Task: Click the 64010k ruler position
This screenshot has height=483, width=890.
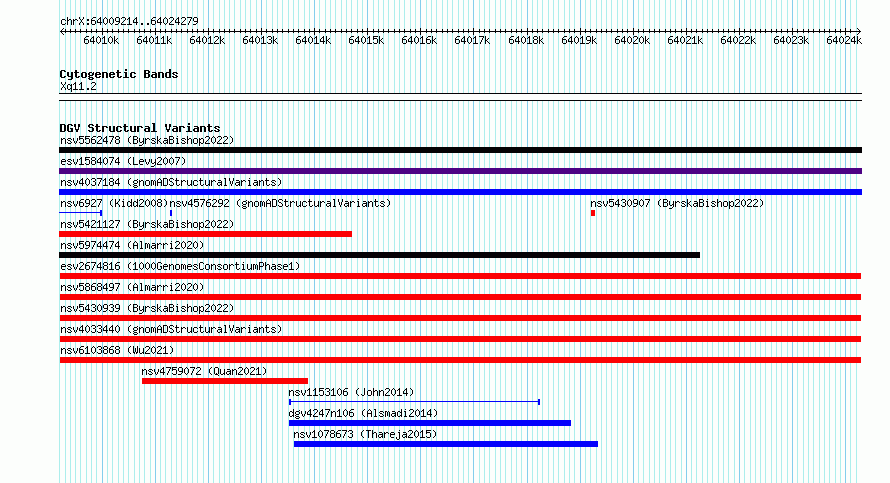Action: point(101,40)
